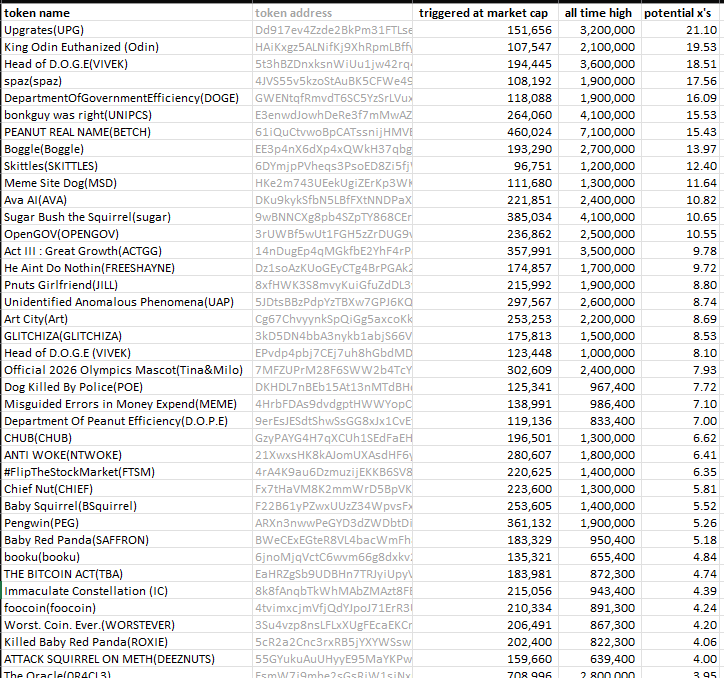Click the Pengwin(PEG) cell

127,523
